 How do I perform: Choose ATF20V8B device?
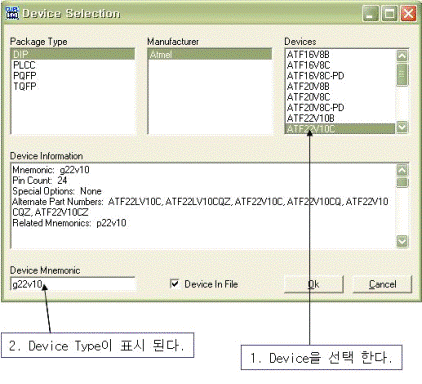[308, 86]
